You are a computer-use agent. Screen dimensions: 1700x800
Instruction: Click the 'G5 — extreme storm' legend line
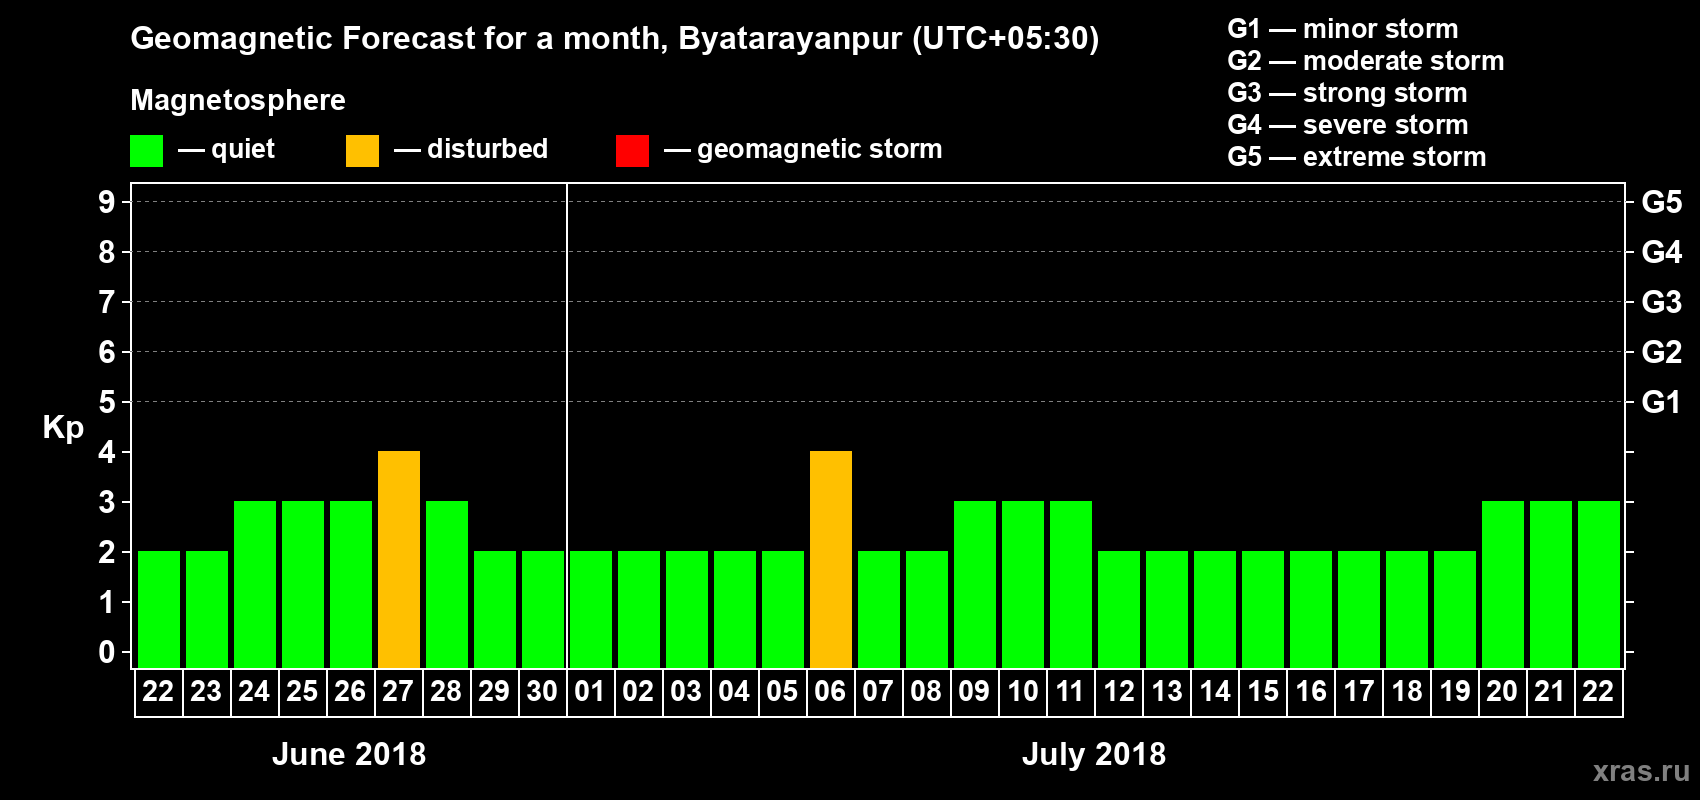click(x=1357, y=157)
